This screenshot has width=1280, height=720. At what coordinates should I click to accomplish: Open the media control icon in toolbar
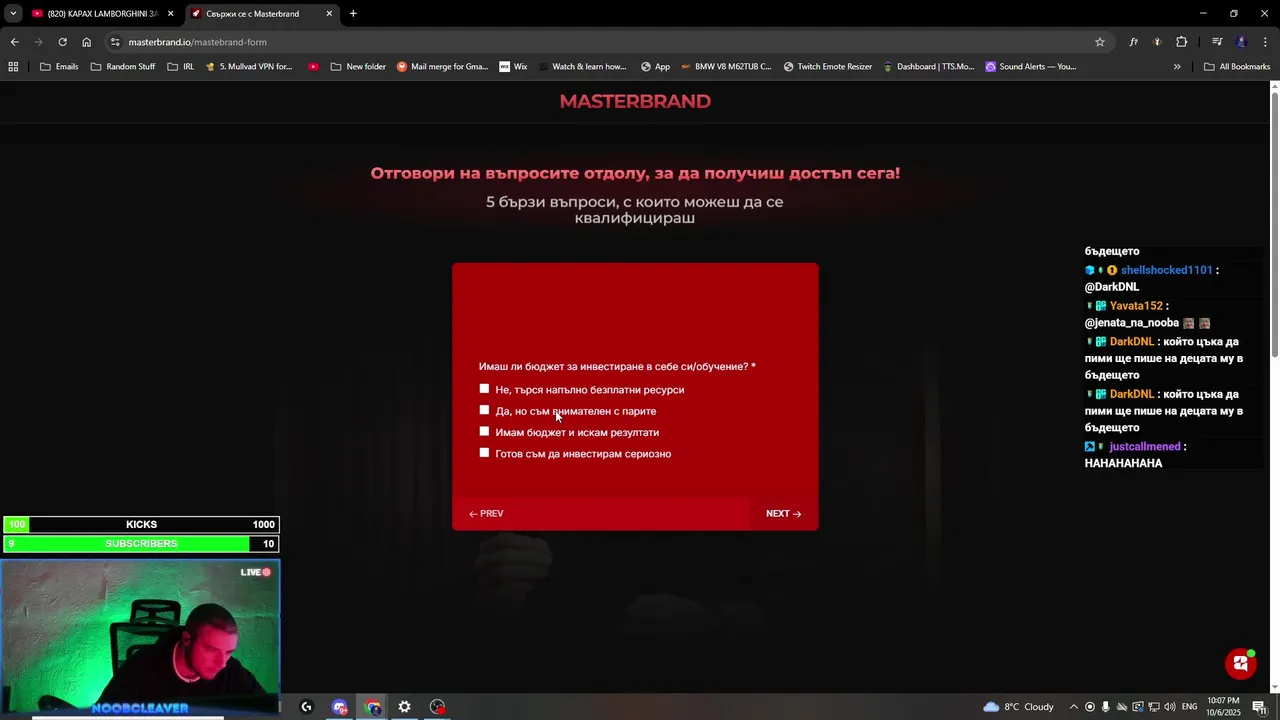pos(1217,42)
